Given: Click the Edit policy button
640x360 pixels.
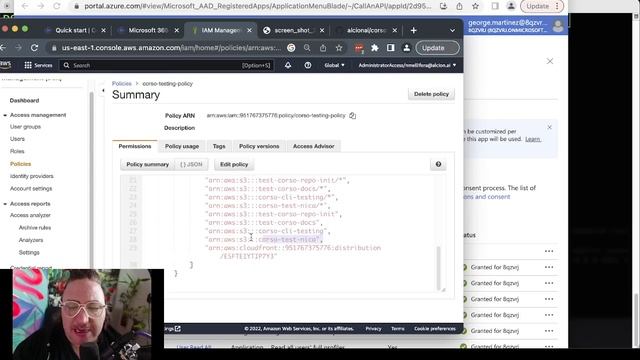Looking at the screenshot, I should click(234, 164).
